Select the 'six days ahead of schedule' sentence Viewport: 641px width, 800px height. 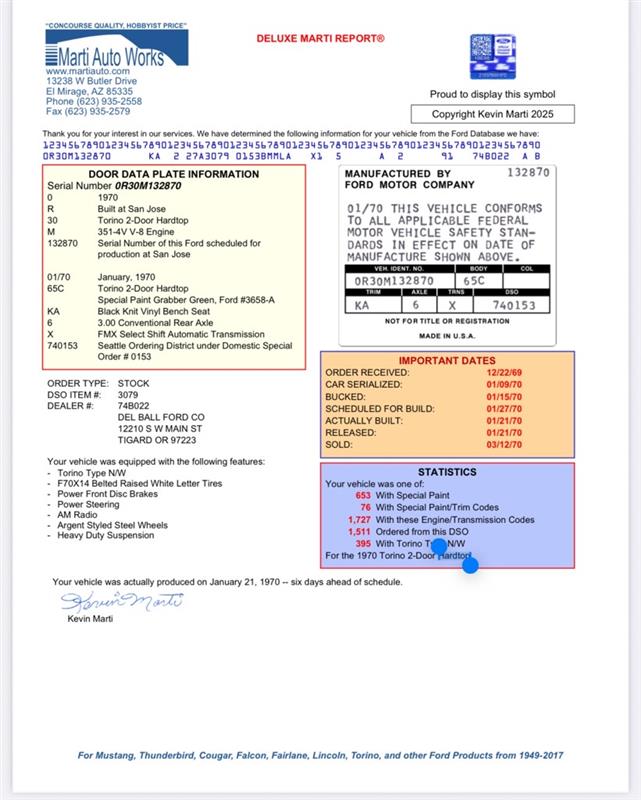(x=227, y=582)
